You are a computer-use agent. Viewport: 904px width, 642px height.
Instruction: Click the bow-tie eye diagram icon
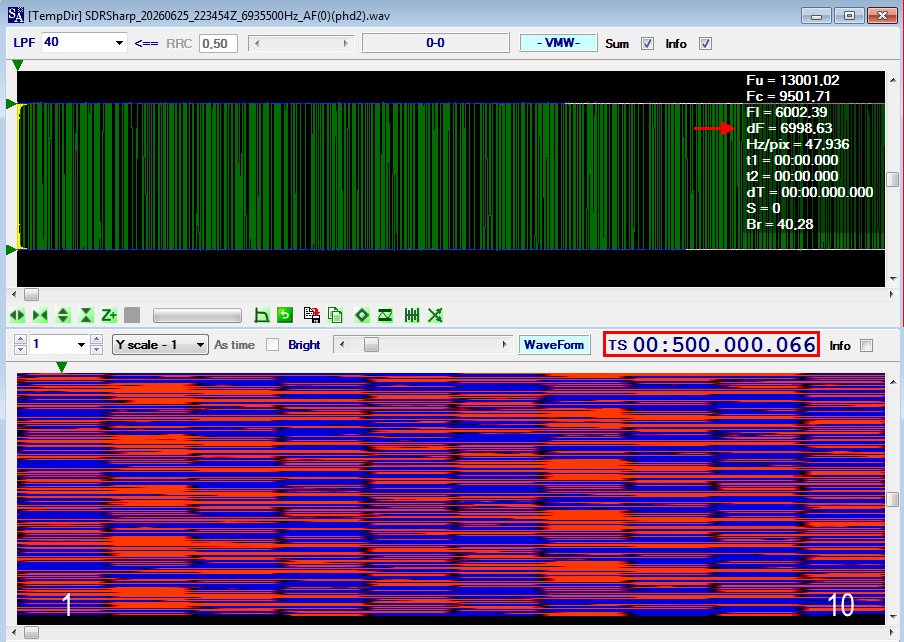click(385, 315)
